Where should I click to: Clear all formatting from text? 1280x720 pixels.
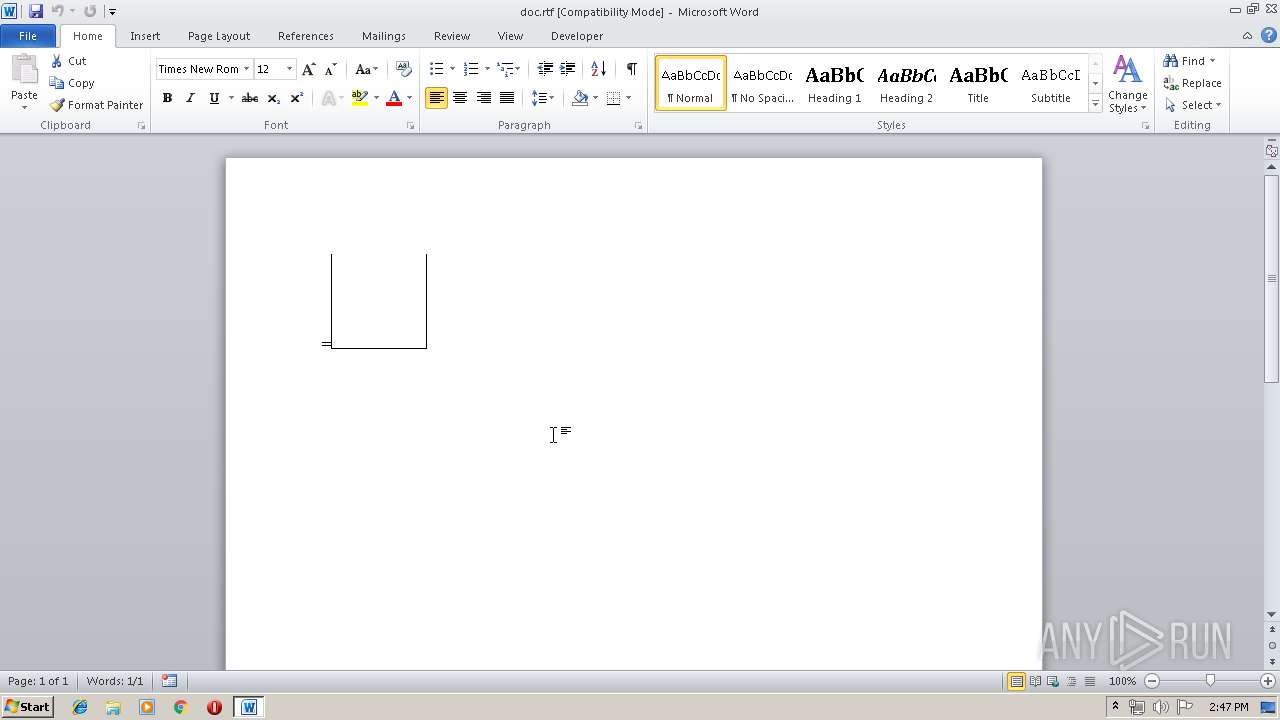404,69
